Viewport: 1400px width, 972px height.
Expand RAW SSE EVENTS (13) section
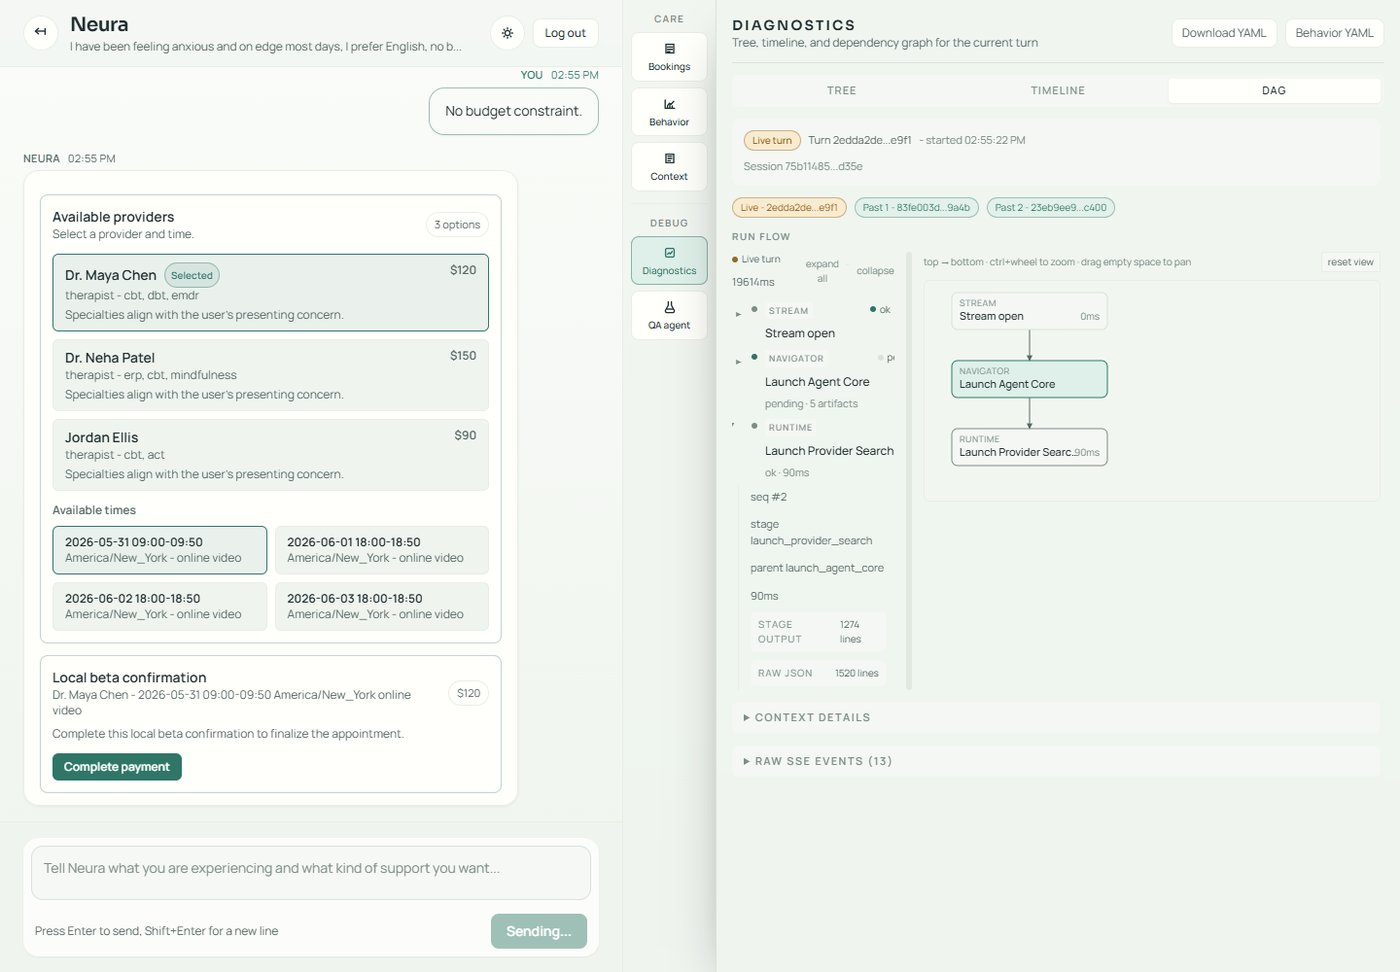1056,761
